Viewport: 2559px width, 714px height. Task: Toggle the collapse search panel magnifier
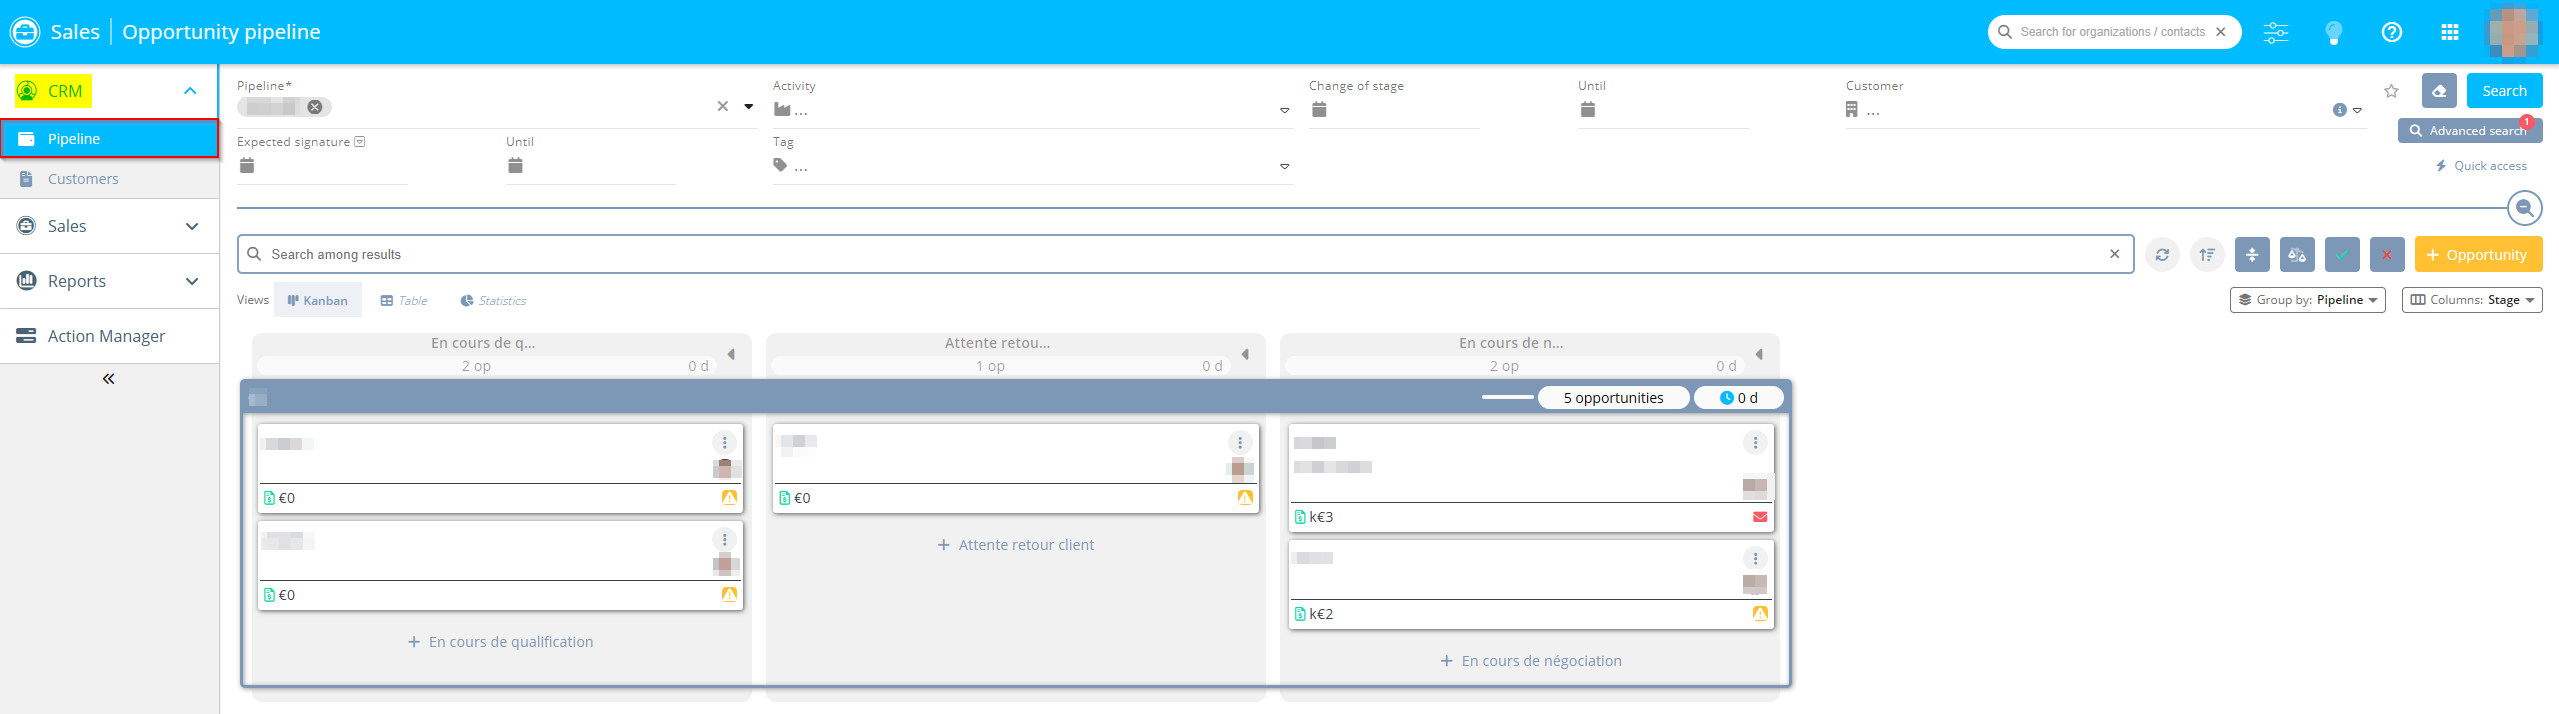[x=2524, y=208]
